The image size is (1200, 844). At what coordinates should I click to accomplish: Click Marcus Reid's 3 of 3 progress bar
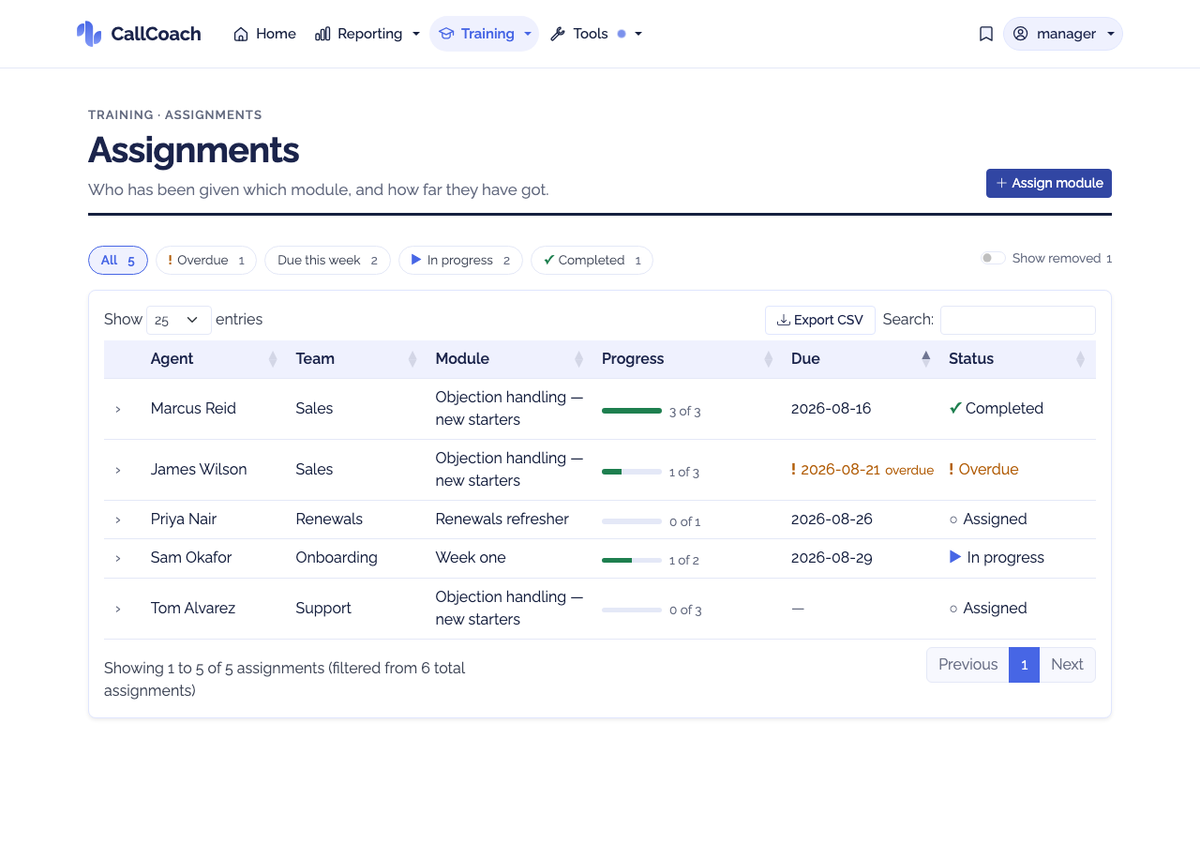[x=632, y=411]
